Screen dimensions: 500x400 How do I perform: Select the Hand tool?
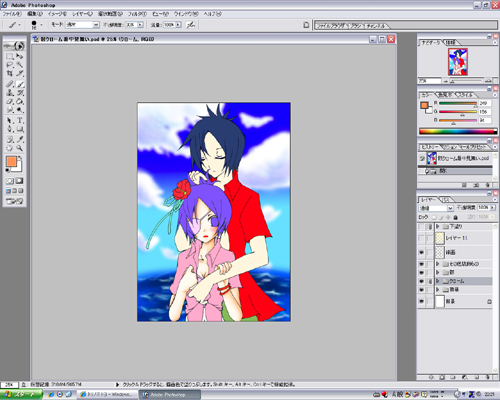10,148
